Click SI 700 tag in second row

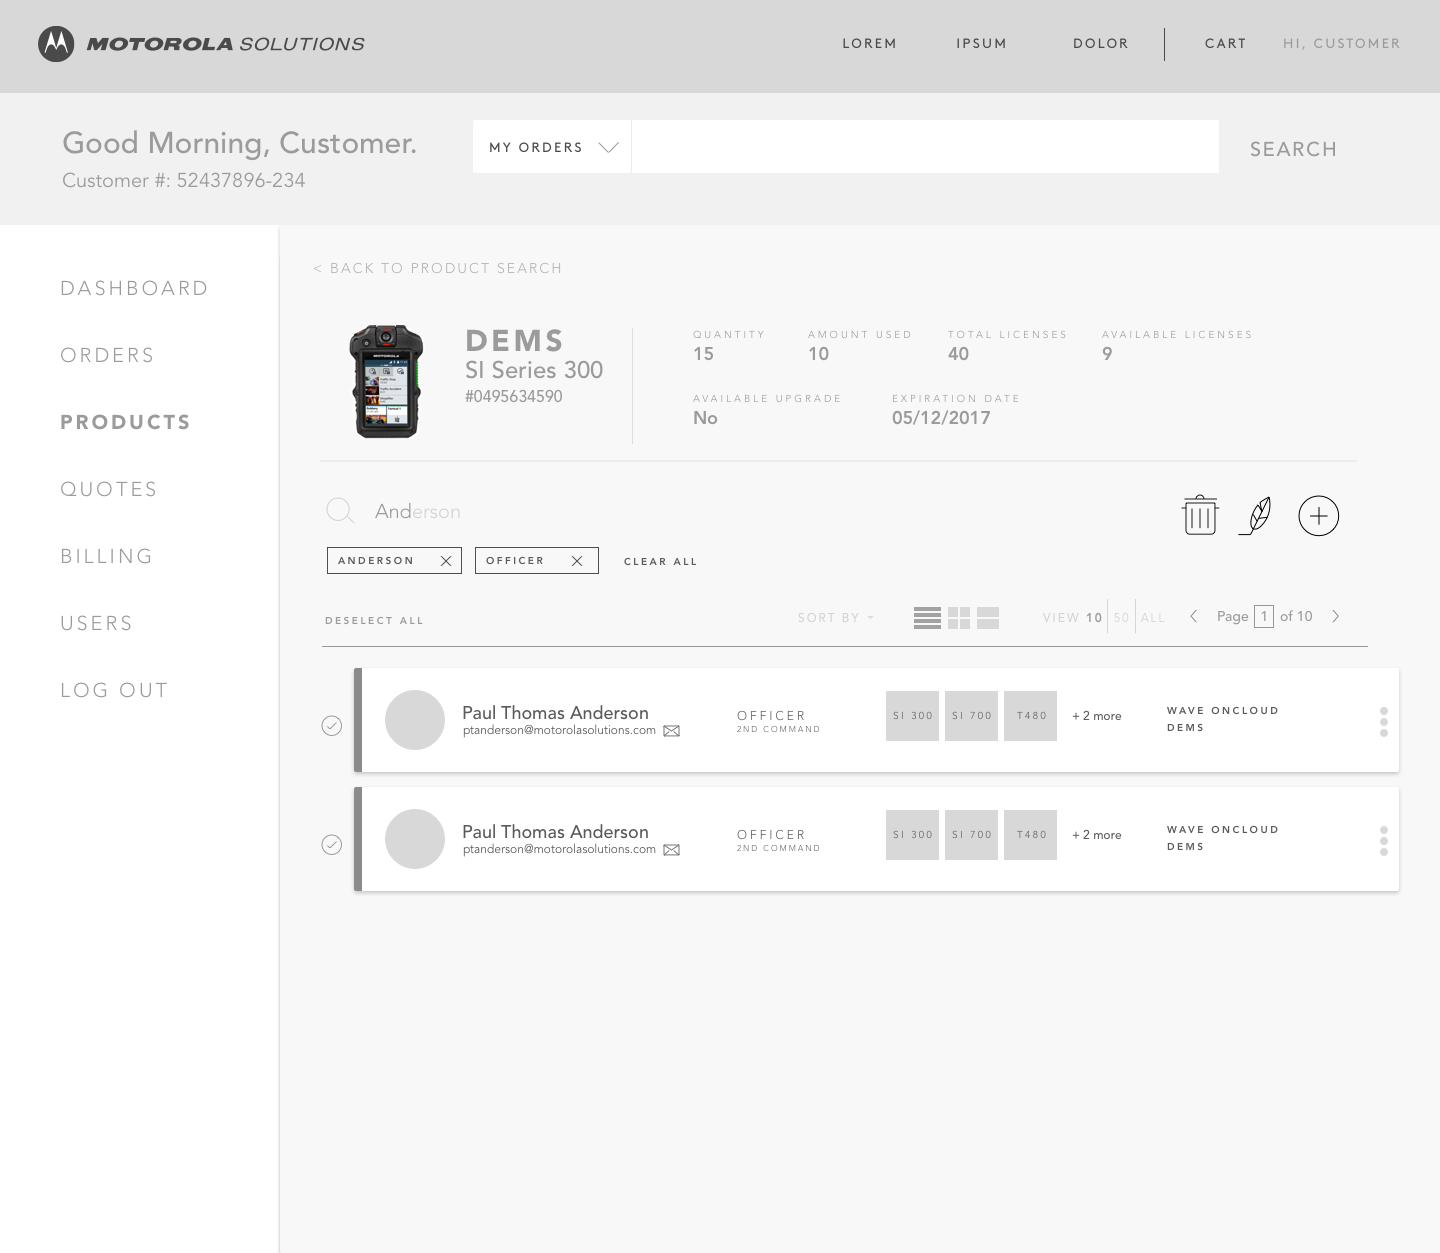(x=971, y=835)
